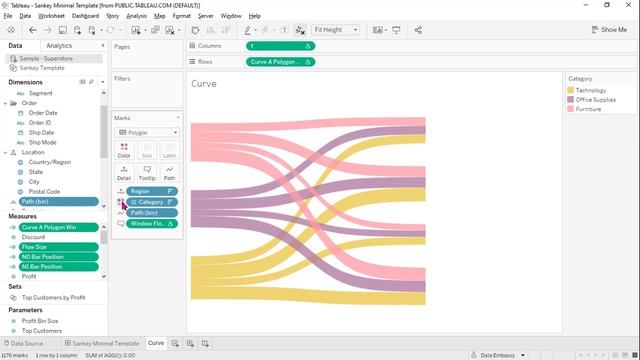This screenshot has height=360, width=640.
Task: Click the Fix axes pin icon
Action: [300, 30]
